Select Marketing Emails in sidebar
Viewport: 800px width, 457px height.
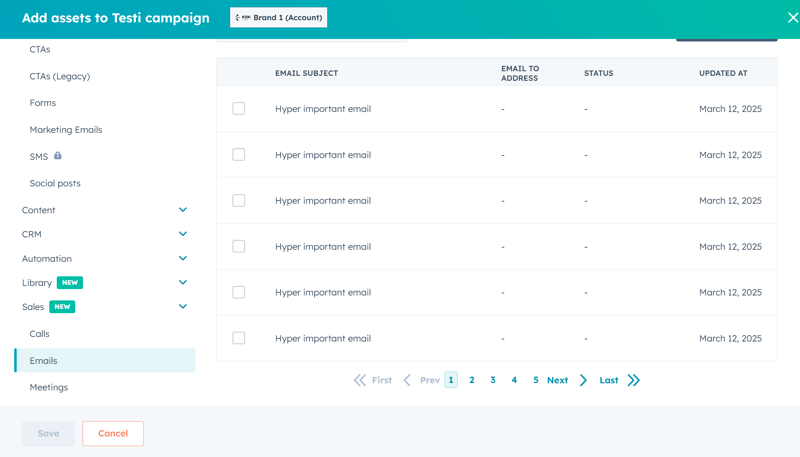pyautogui.click(x=66, y=130)
